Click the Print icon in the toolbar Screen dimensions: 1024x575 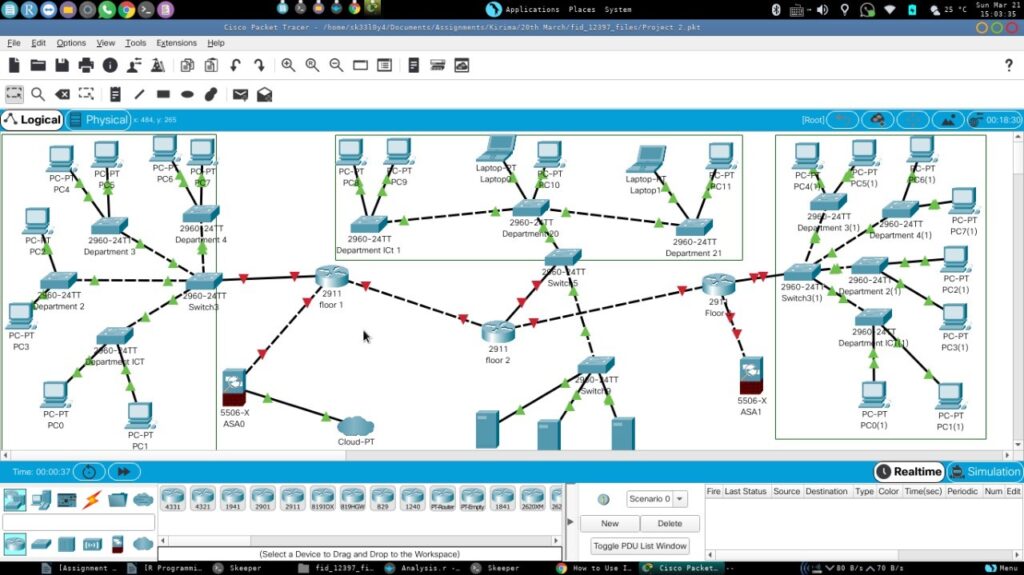pyautogui.click(x=86, y=65)
